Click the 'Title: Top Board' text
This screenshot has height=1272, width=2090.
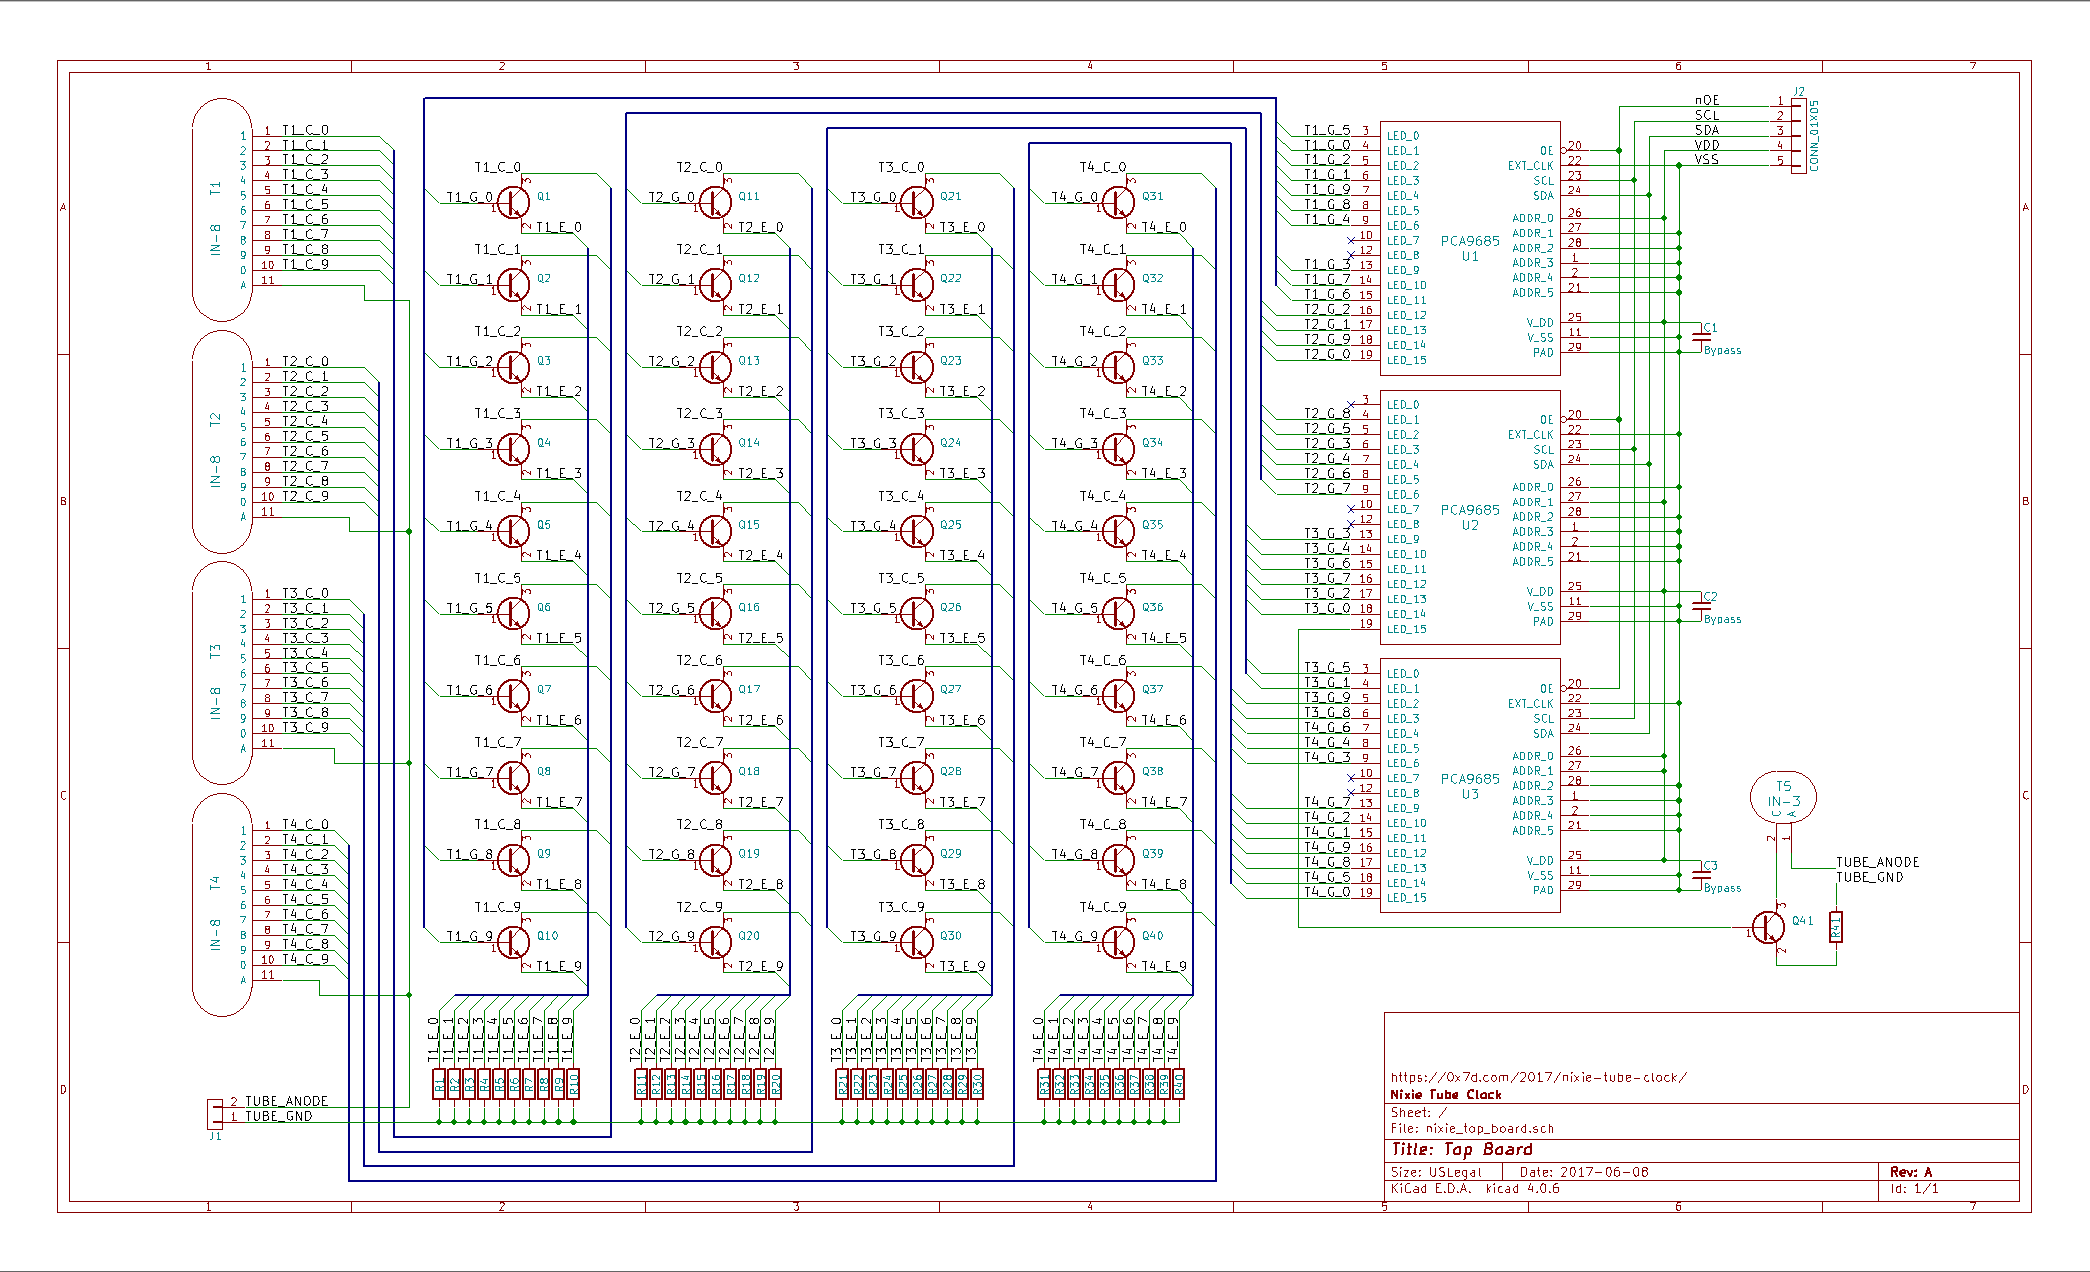tap(1461, 1150)
